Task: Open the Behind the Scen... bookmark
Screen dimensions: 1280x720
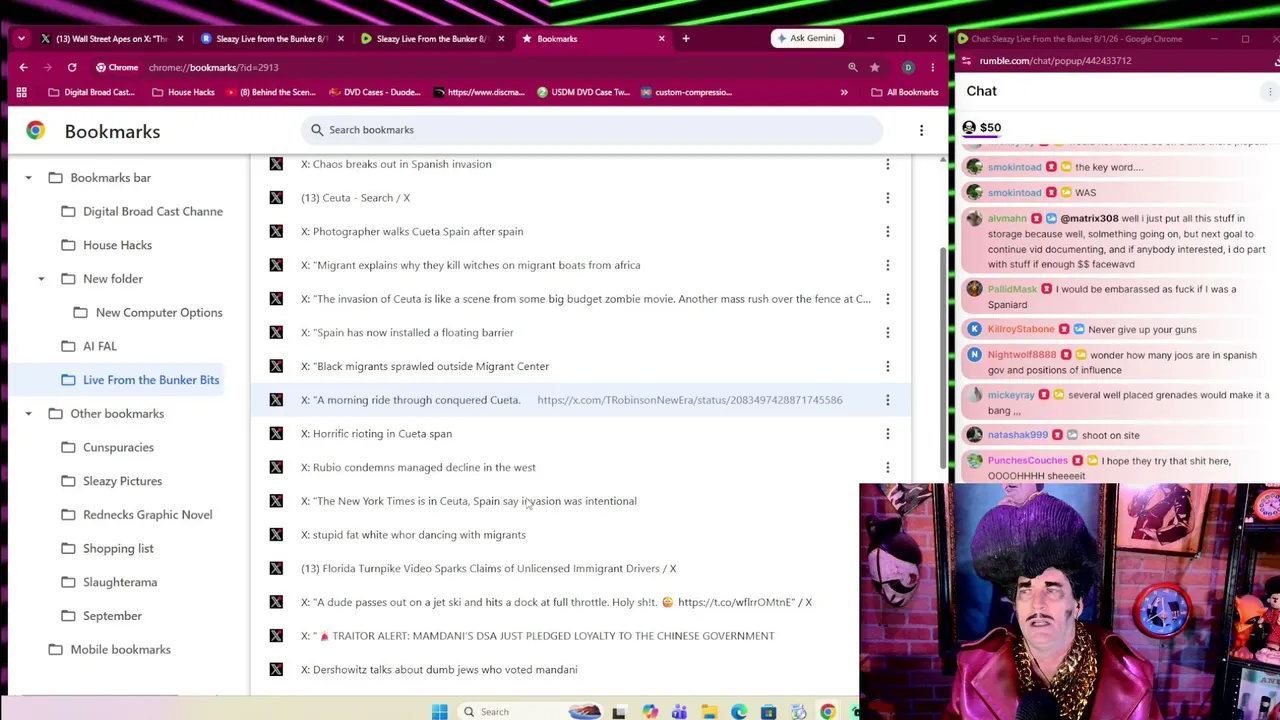Action: pos(271,92)
